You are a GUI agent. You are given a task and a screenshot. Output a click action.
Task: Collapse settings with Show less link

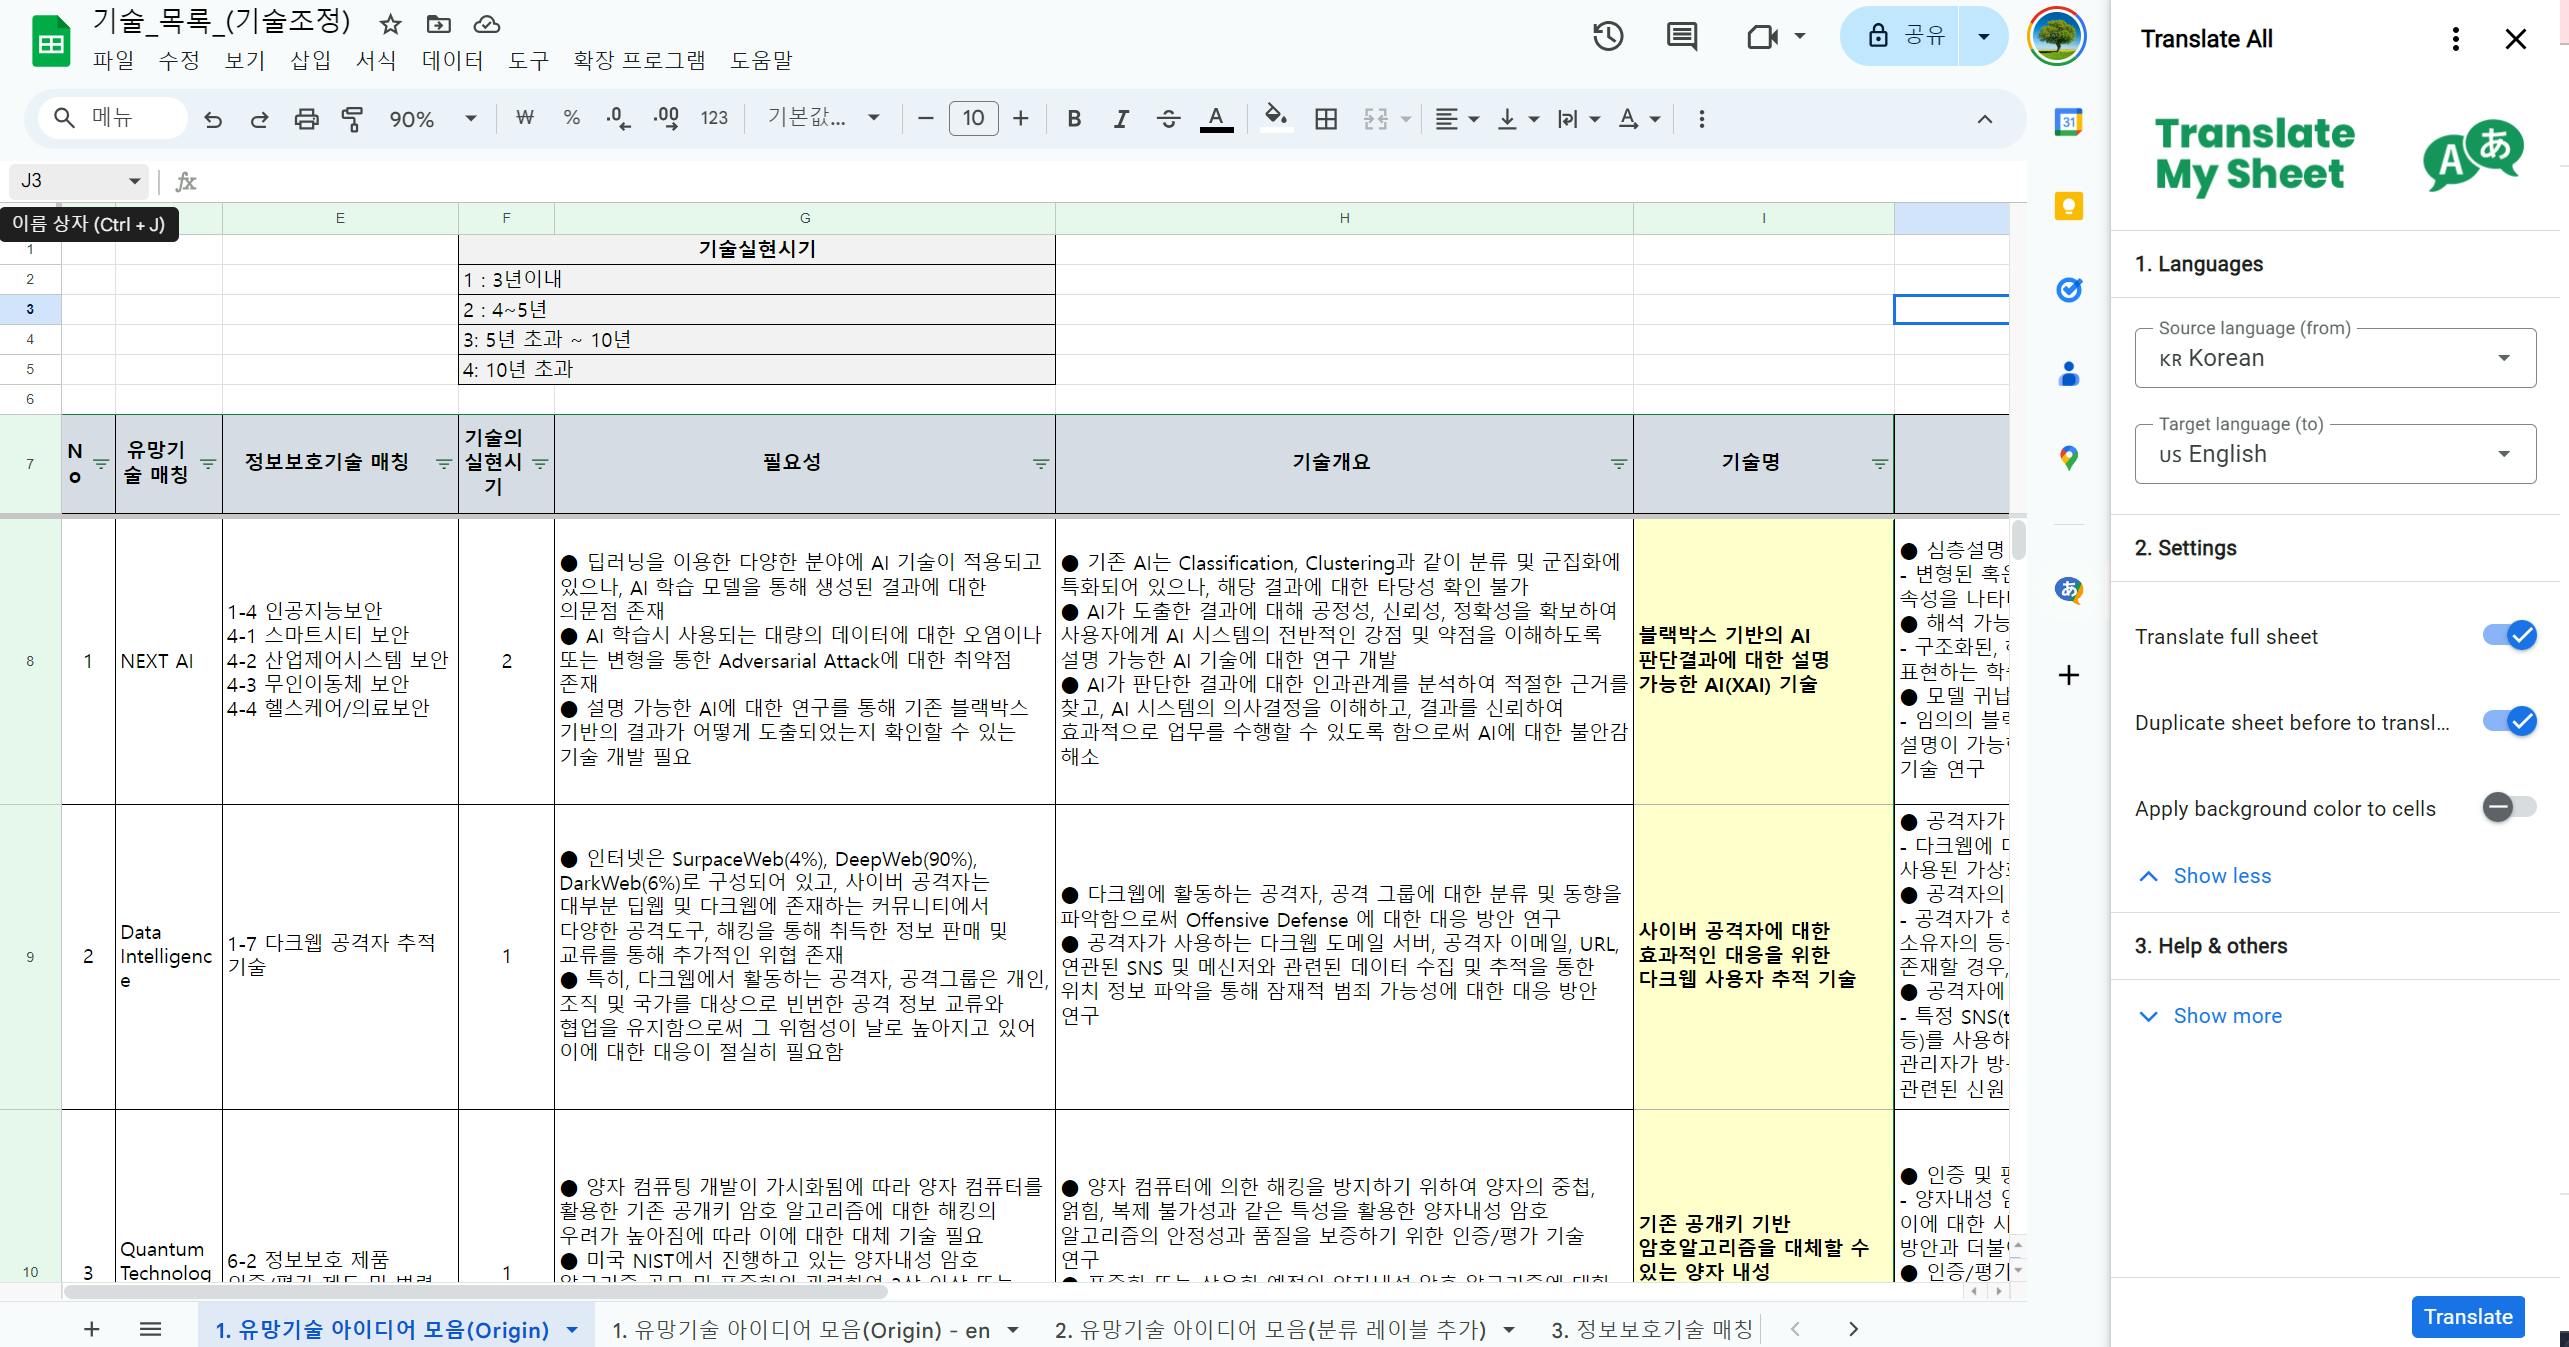point(2220,876)
